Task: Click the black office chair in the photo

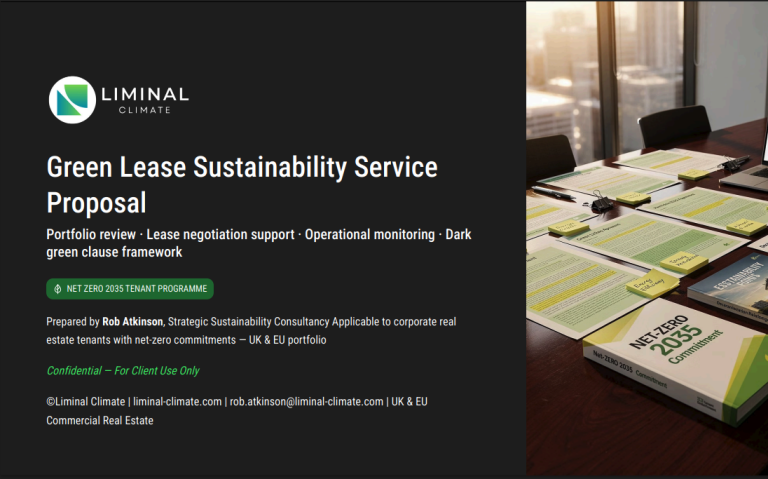Action: (673, 126)
